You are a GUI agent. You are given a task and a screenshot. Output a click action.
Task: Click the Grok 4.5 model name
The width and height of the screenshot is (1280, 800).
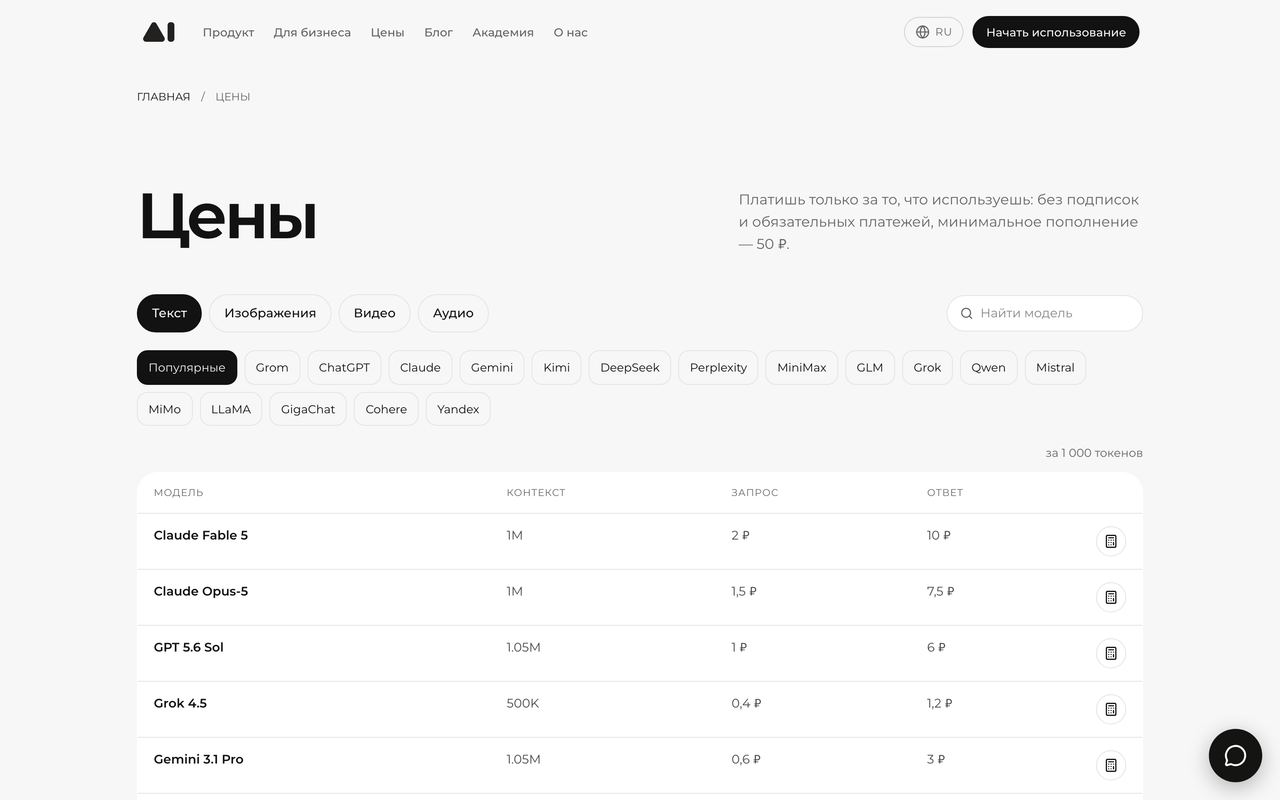tap(180, 703)
